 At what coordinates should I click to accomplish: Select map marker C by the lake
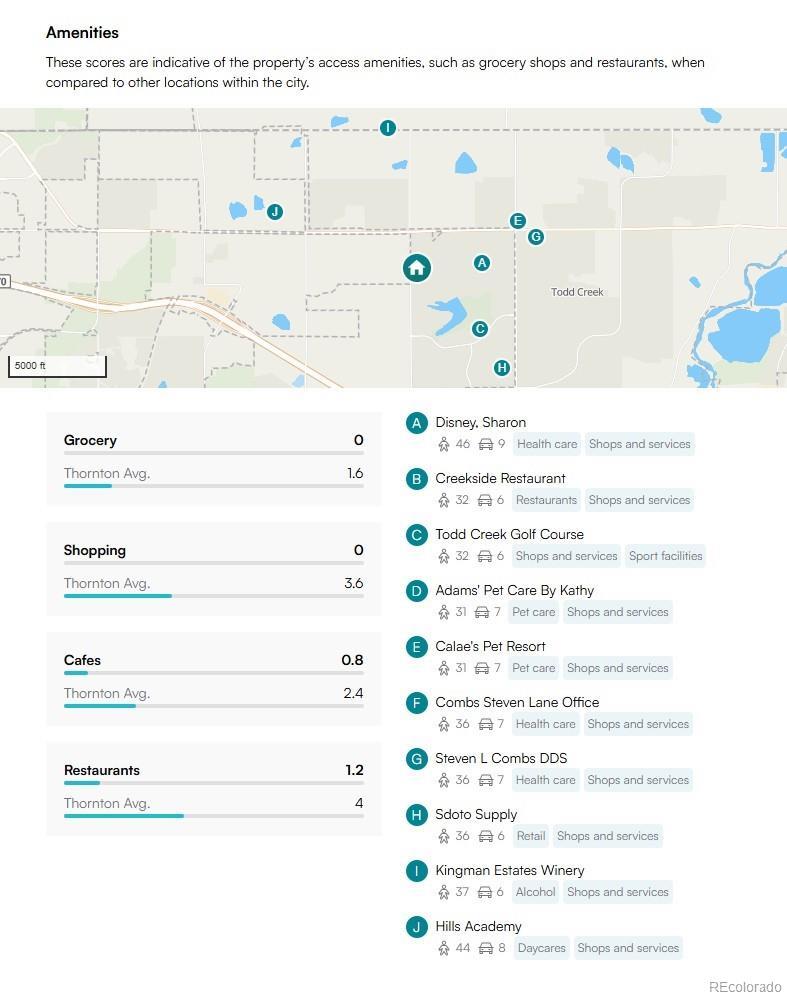(480, 329)
